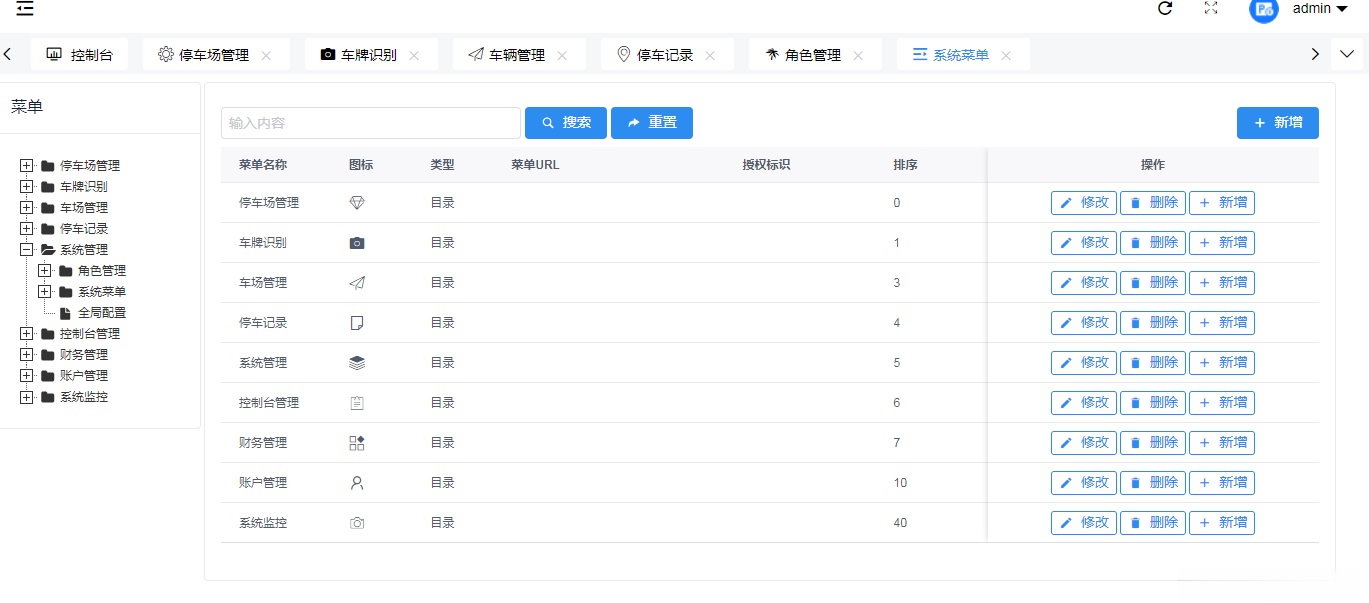Expand 停车场管理 tree node

27,166
